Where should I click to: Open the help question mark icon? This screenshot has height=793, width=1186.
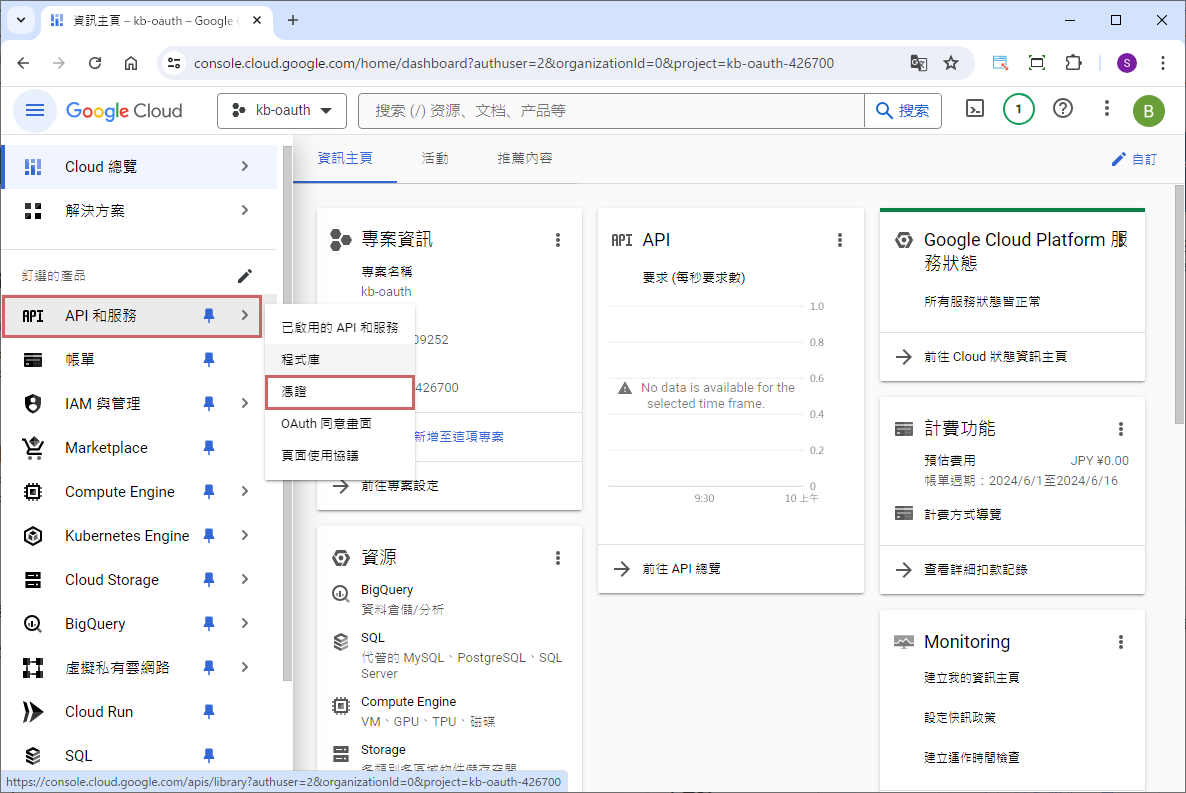tap(1063, 110)
